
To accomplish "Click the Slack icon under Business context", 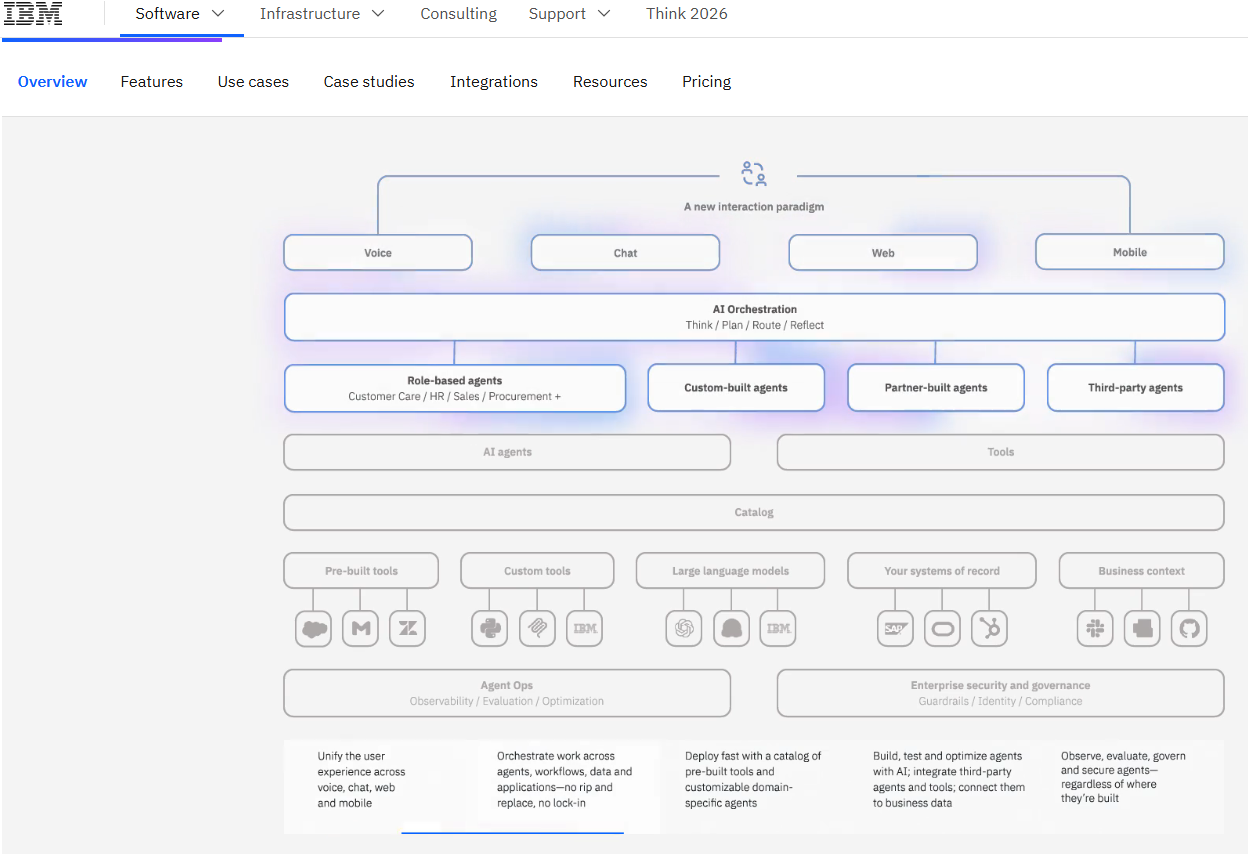I will tap(1095, 628).
